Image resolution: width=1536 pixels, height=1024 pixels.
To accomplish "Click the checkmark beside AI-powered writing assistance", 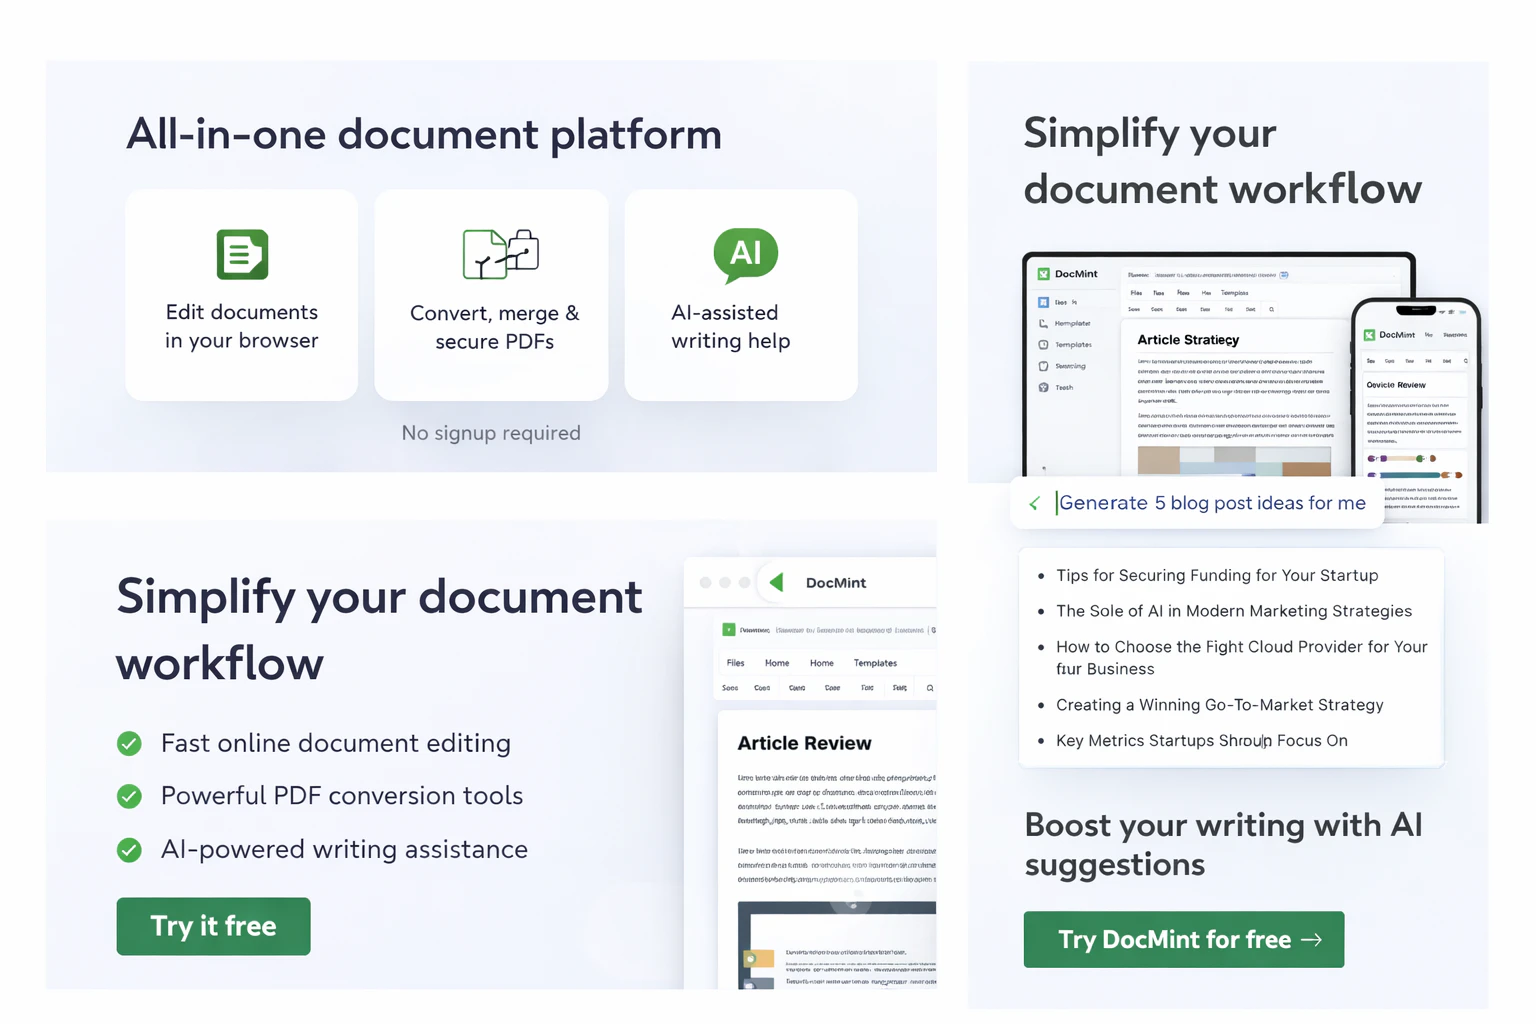I will click(129, 850).
